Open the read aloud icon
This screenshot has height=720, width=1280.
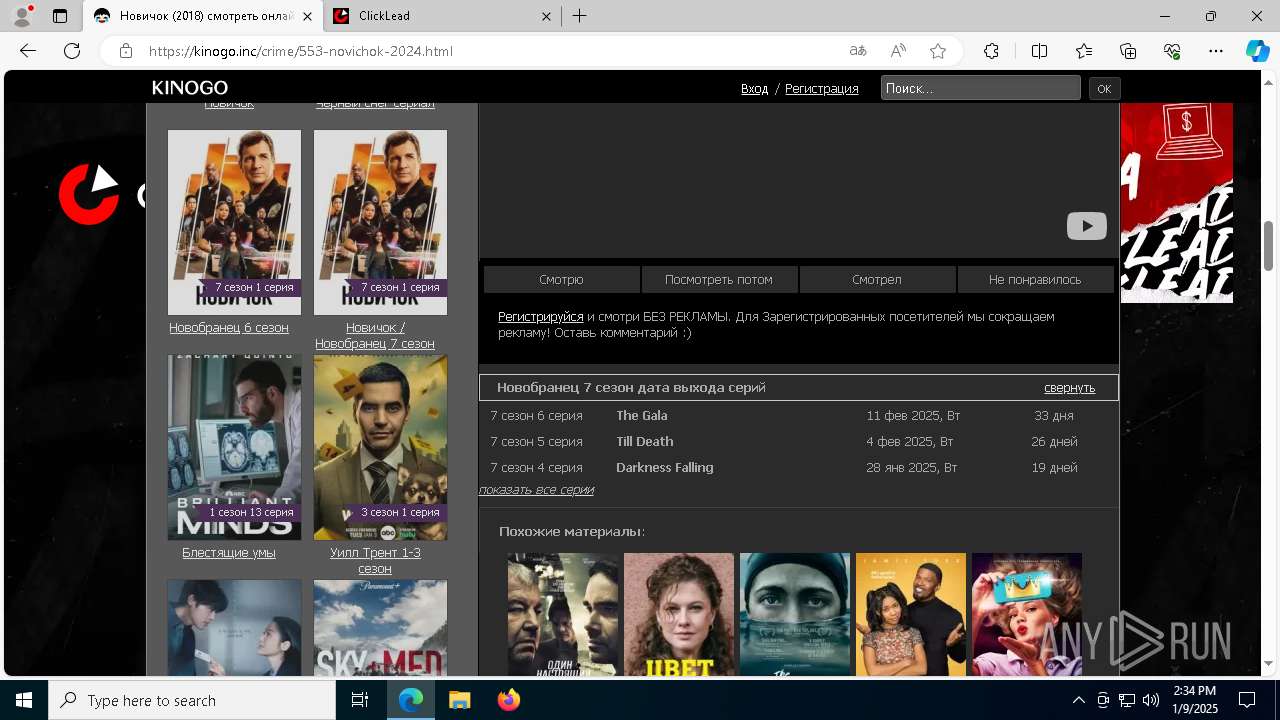[x=898, y=51]
